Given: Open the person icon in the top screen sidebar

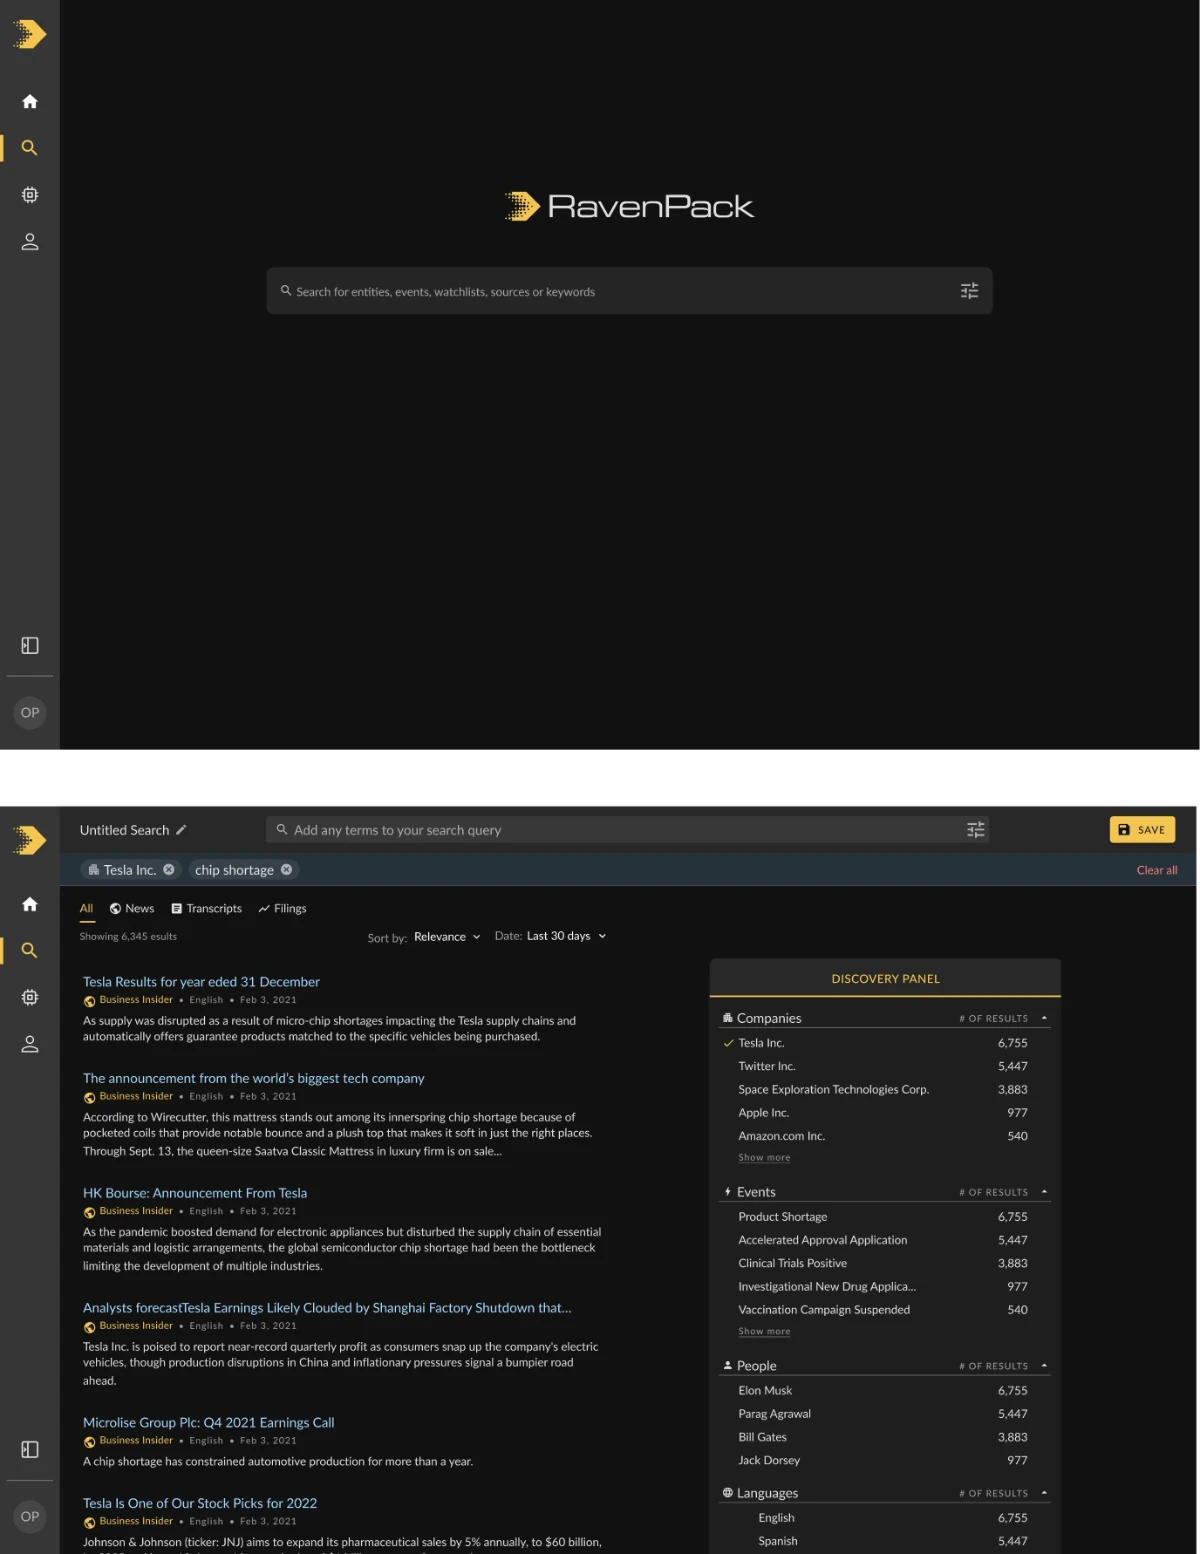Looking at the screenshot, I should (30, 242).
